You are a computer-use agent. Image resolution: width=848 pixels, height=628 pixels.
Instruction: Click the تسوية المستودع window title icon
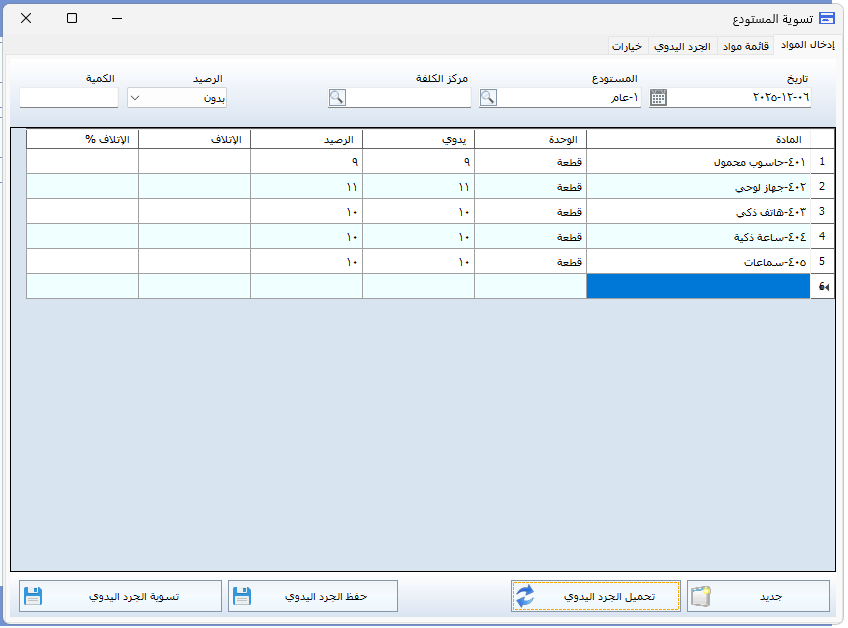(x=826, y=18)
